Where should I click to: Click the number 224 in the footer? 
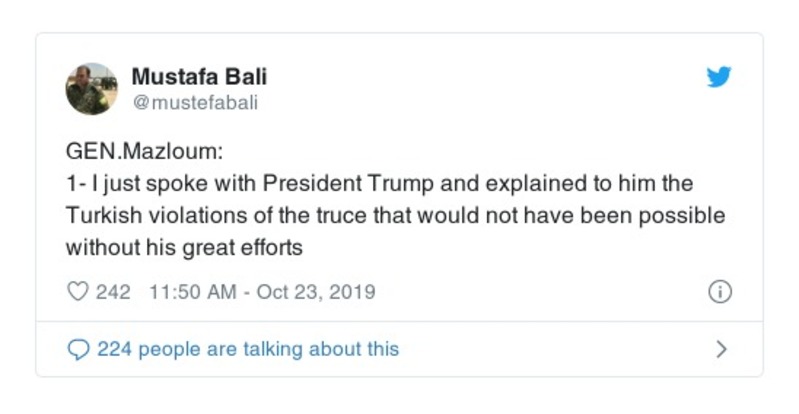[x=114, y=349]
